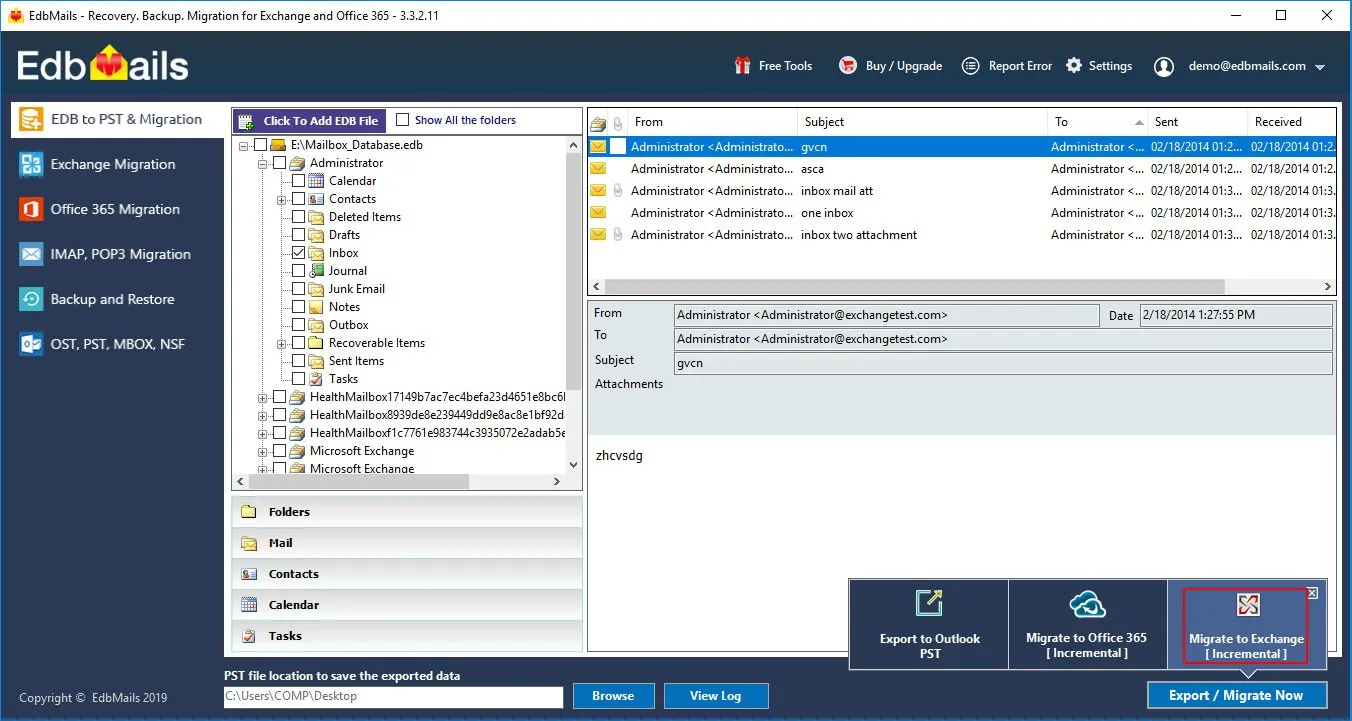Screen dimensions: 1352x721
Task: Open the Folders panel section
Action: click(x=407, y=512)
